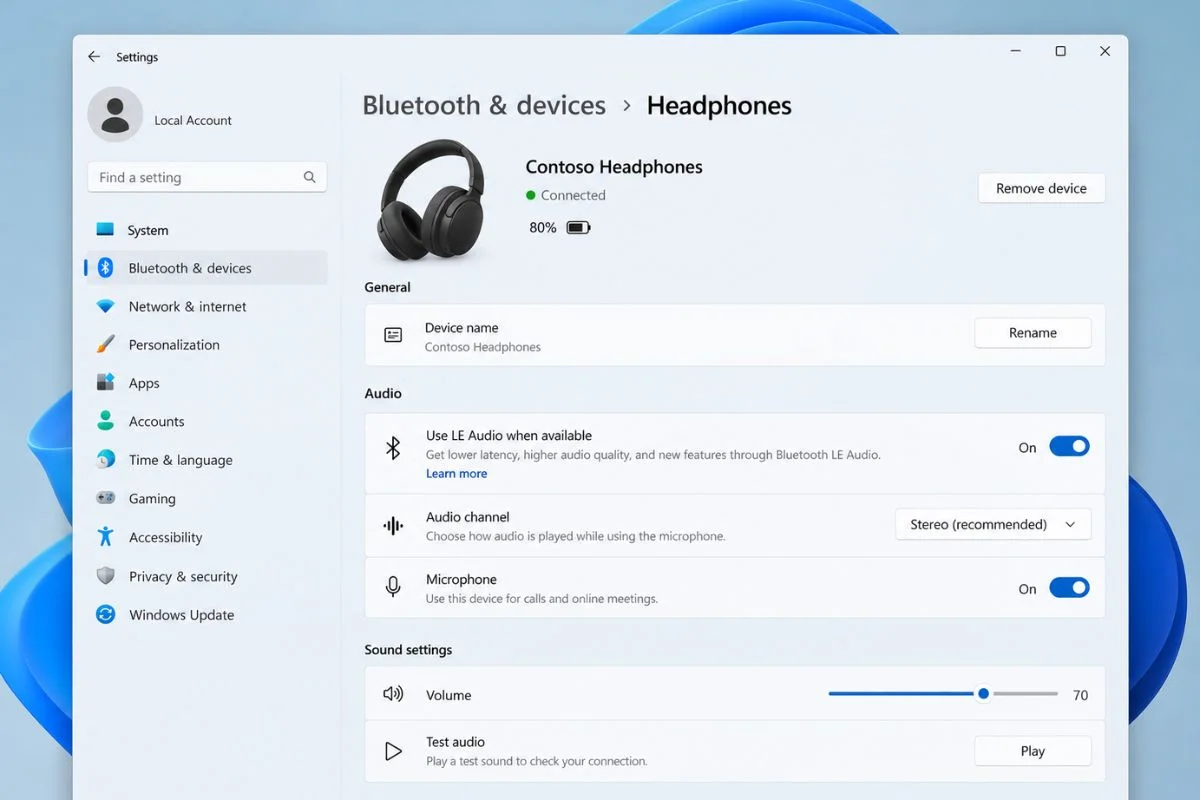Click the headphones product image
Viewport: 1200px width, 800px height.
tap(431, 199)
